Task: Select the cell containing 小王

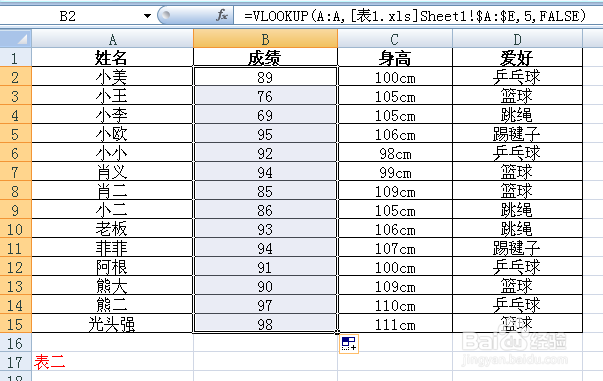Action: coord(112,95)
